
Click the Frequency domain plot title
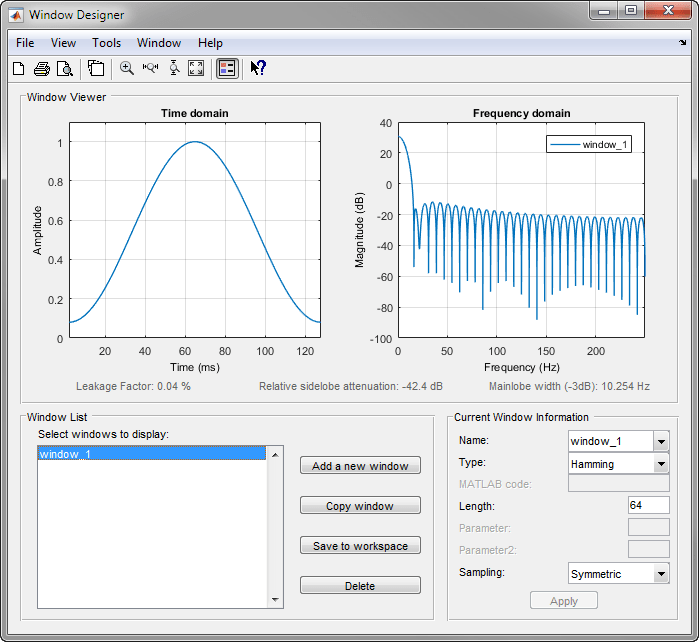point(522,113)
